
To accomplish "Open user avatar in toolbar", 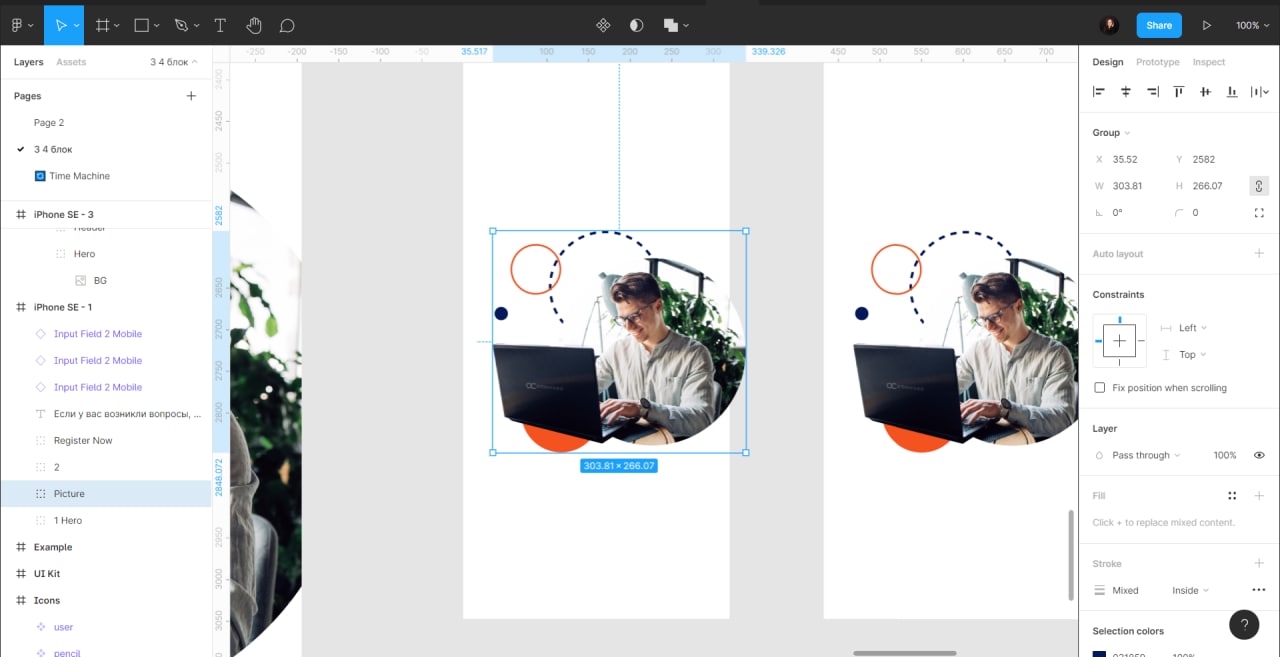I will (1109, 25).
